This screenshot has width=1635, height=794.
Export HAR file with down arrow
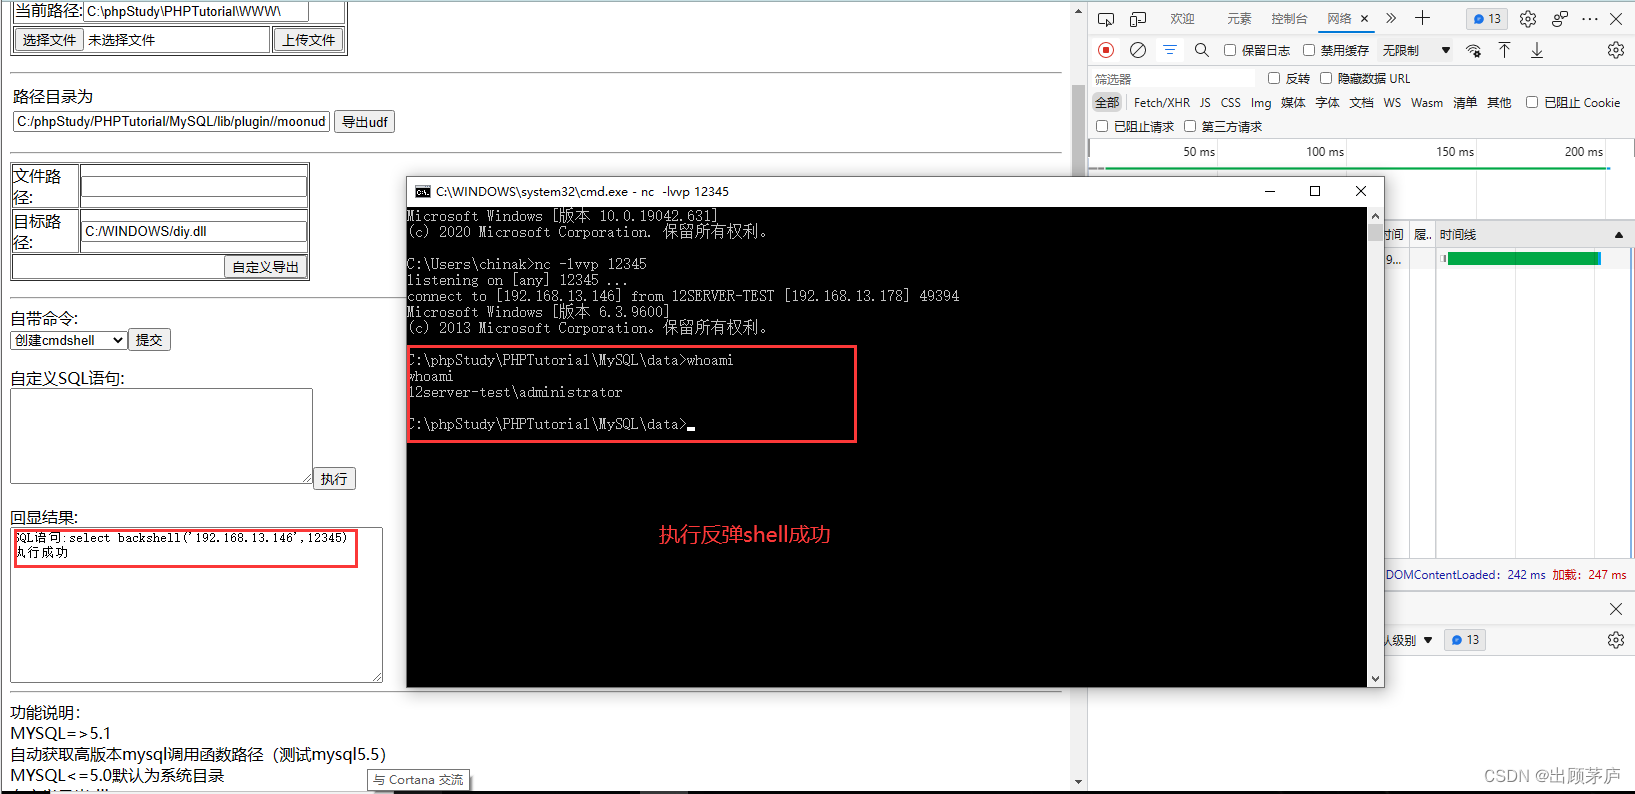click(1537, 50)
